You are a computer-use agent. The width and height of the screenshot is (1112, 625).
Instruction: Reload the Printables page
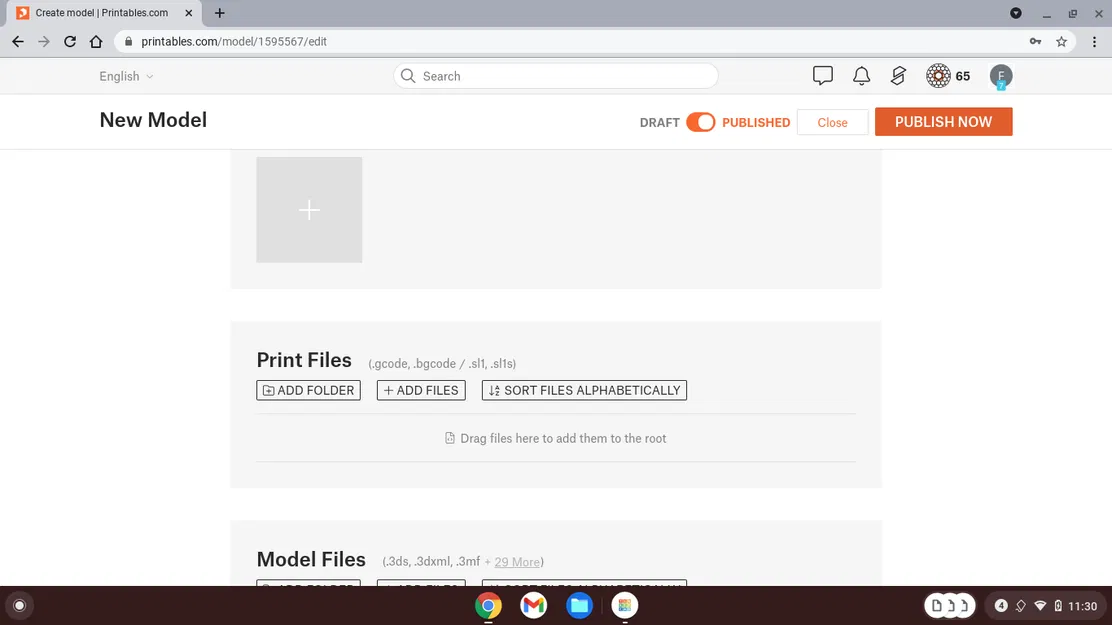click(x=70, y=42)
